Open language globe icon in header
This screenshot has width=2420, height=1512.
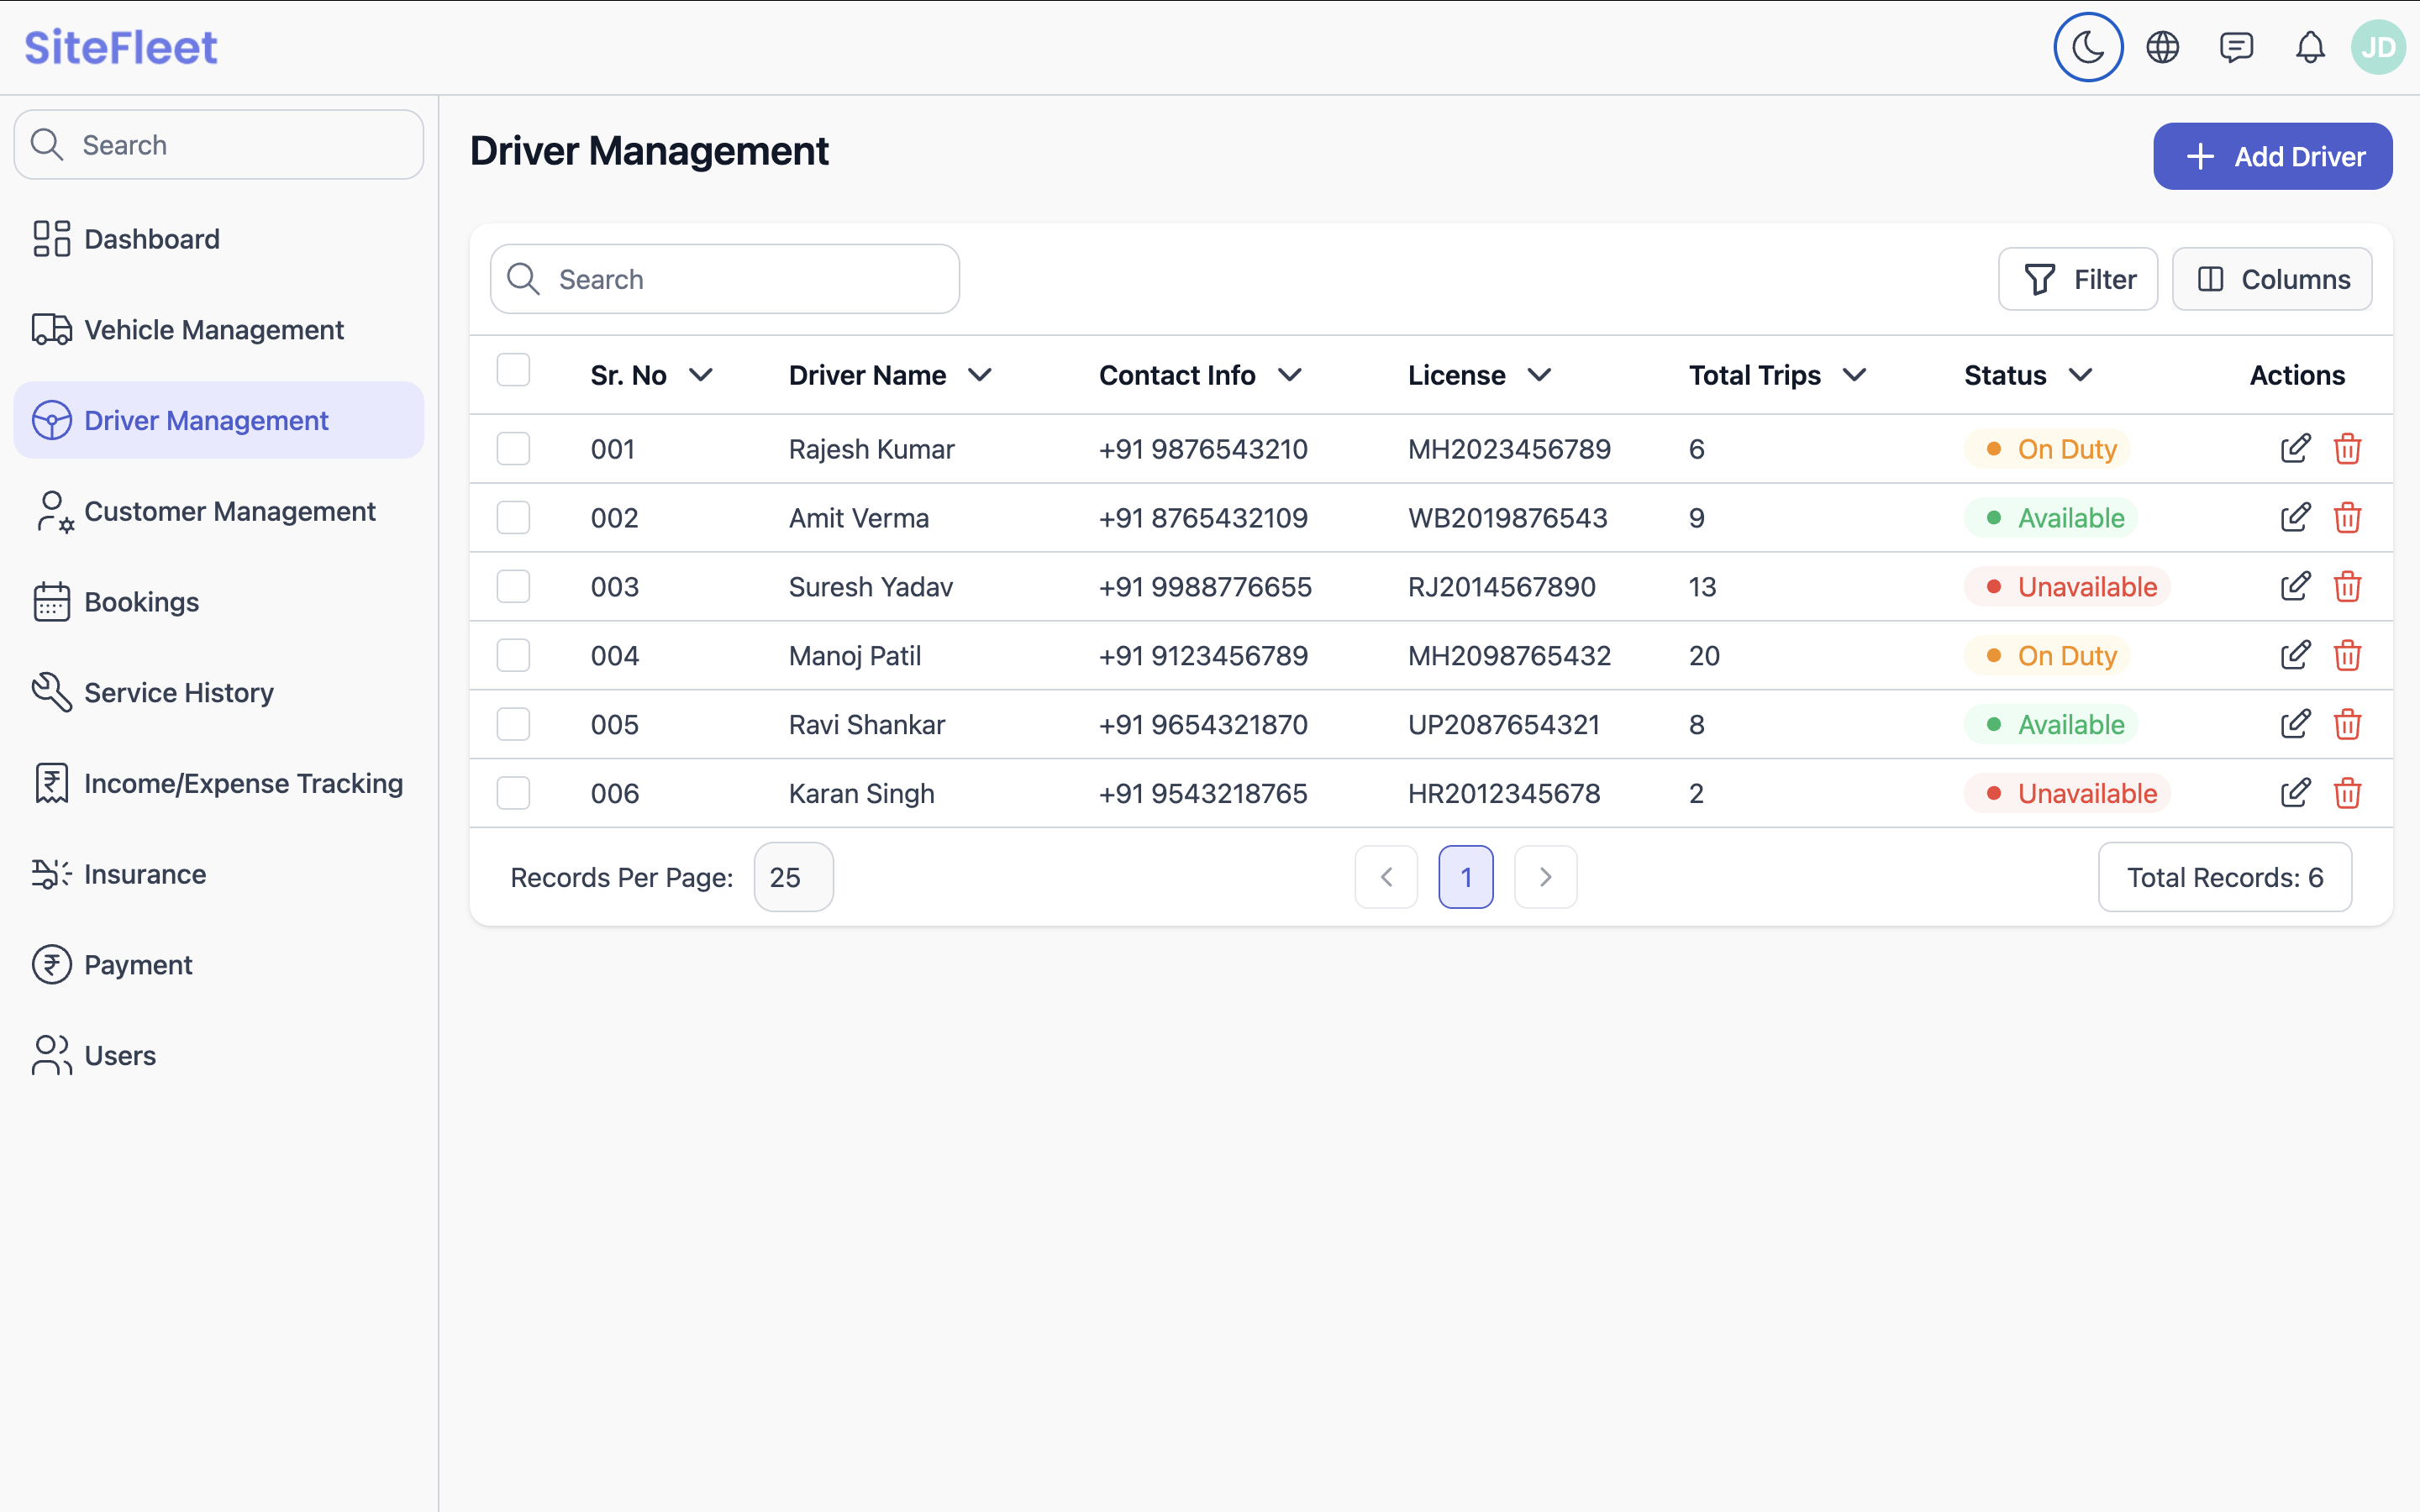2162,47
